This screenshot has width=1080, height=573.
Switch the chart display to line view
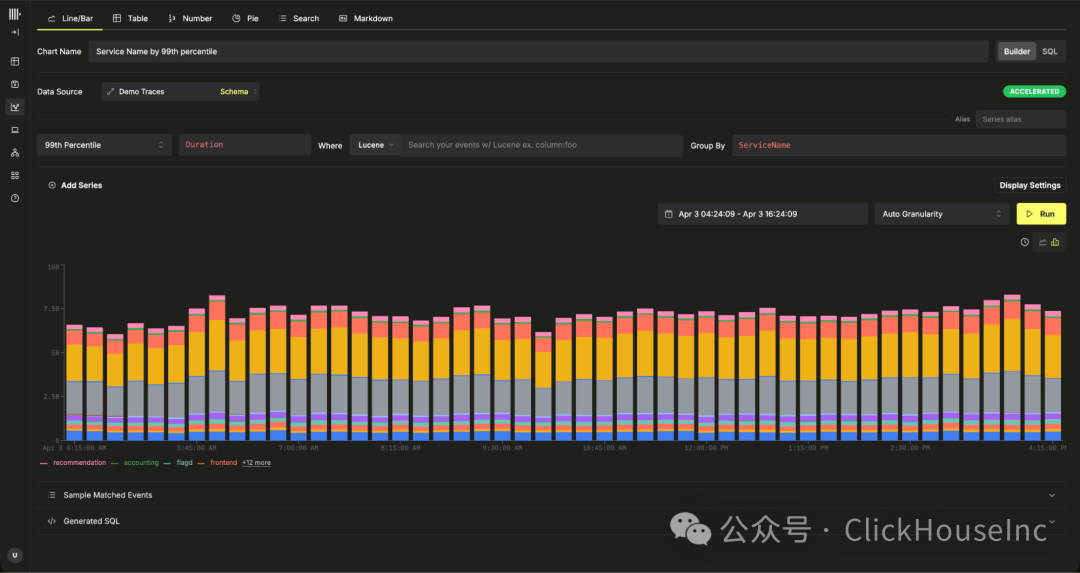1043,242
